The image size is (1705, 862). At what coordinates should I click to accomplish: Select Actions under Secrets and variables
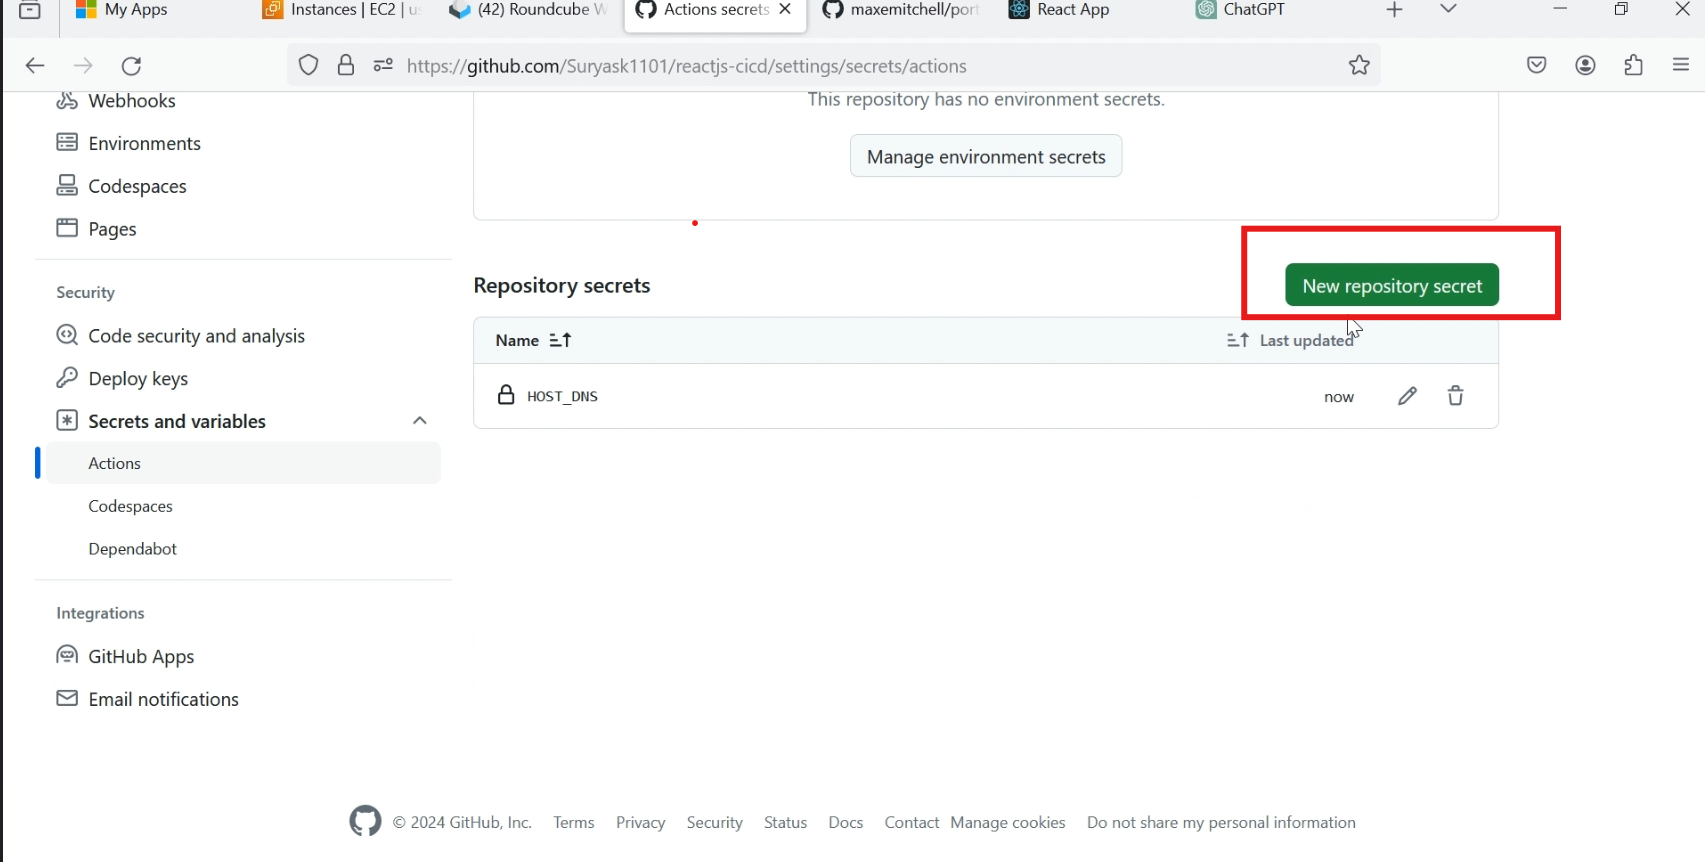tap(243, 464)
